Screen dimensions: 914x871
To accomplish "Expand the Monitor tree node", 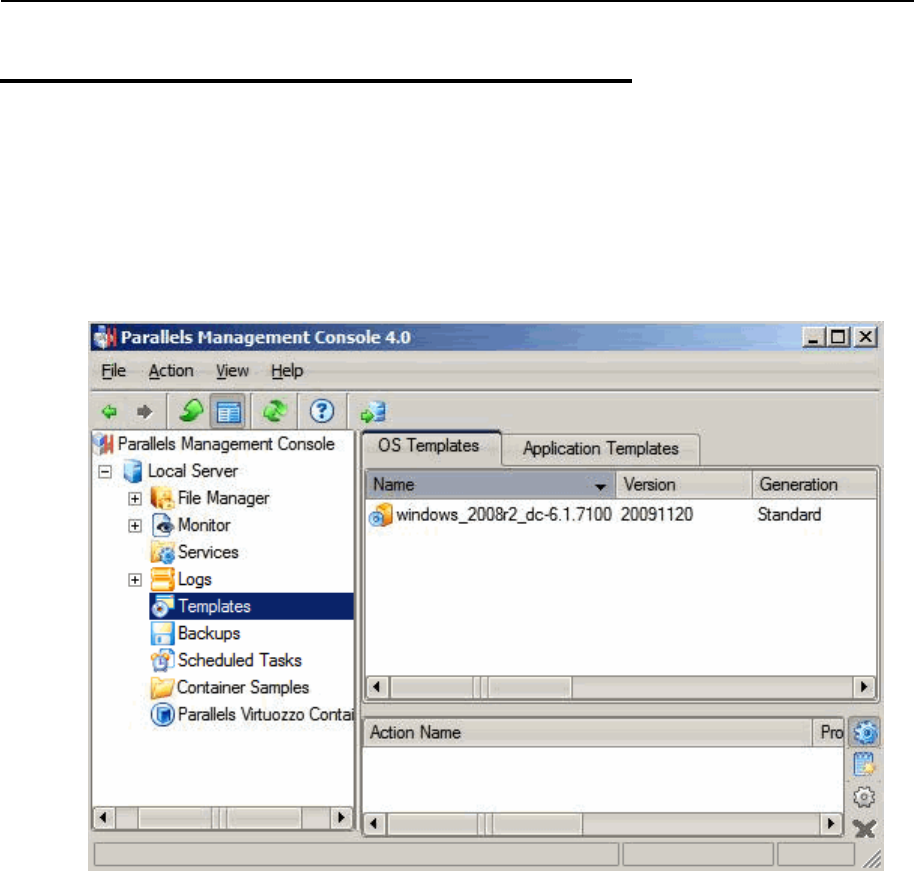I will coord(135,525).
